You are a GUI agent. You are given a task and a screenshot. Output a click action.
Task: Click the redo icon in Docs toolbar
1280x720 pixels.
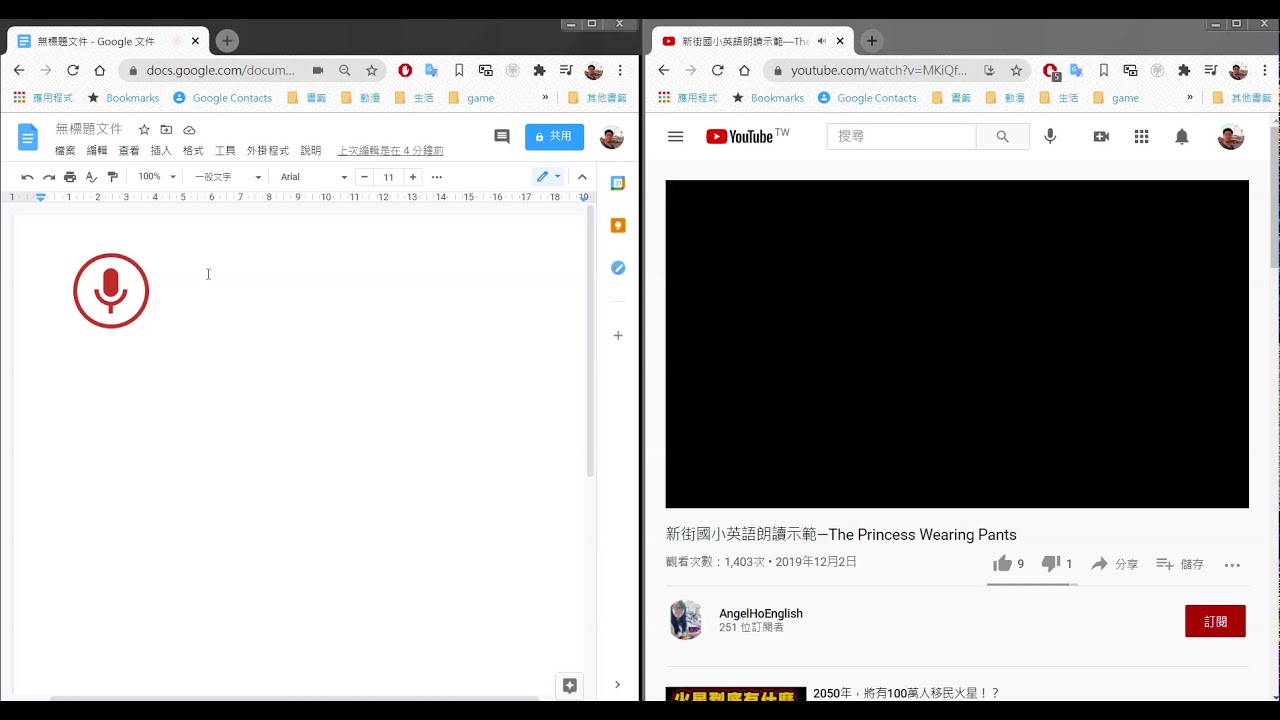pos(48,177)
